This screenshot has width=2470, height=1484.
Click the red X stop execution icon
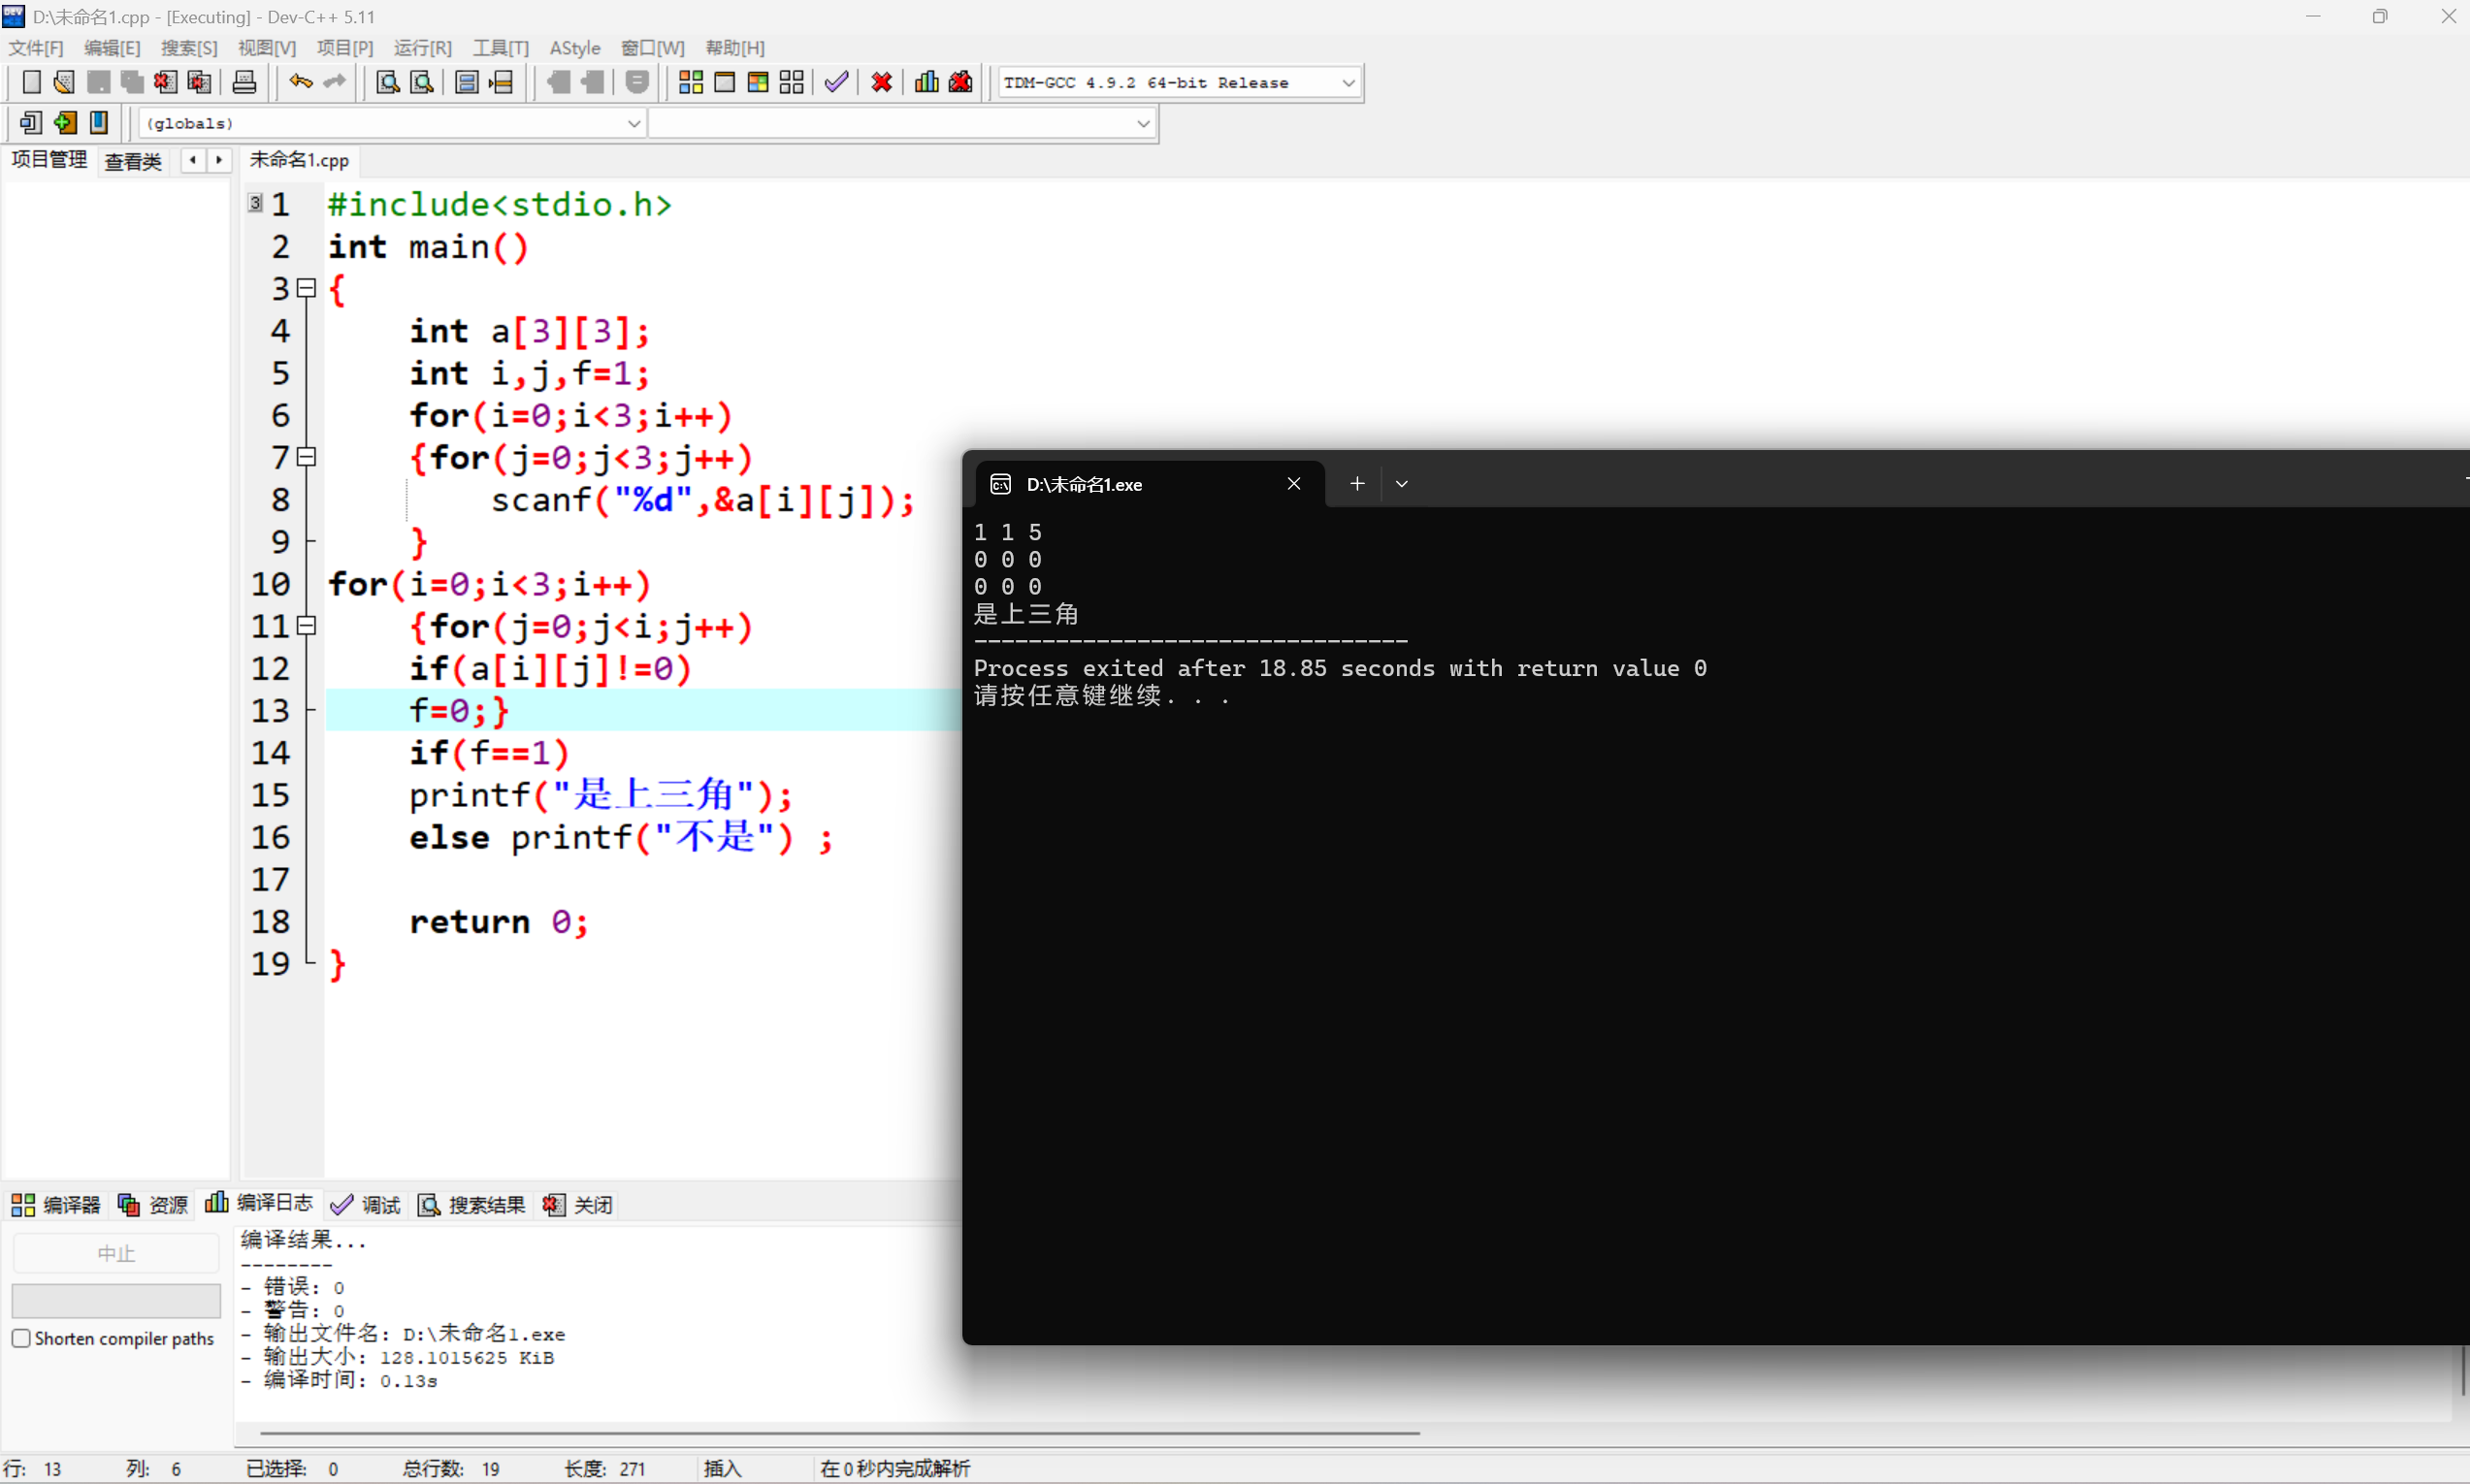click(x=881, y=82)
